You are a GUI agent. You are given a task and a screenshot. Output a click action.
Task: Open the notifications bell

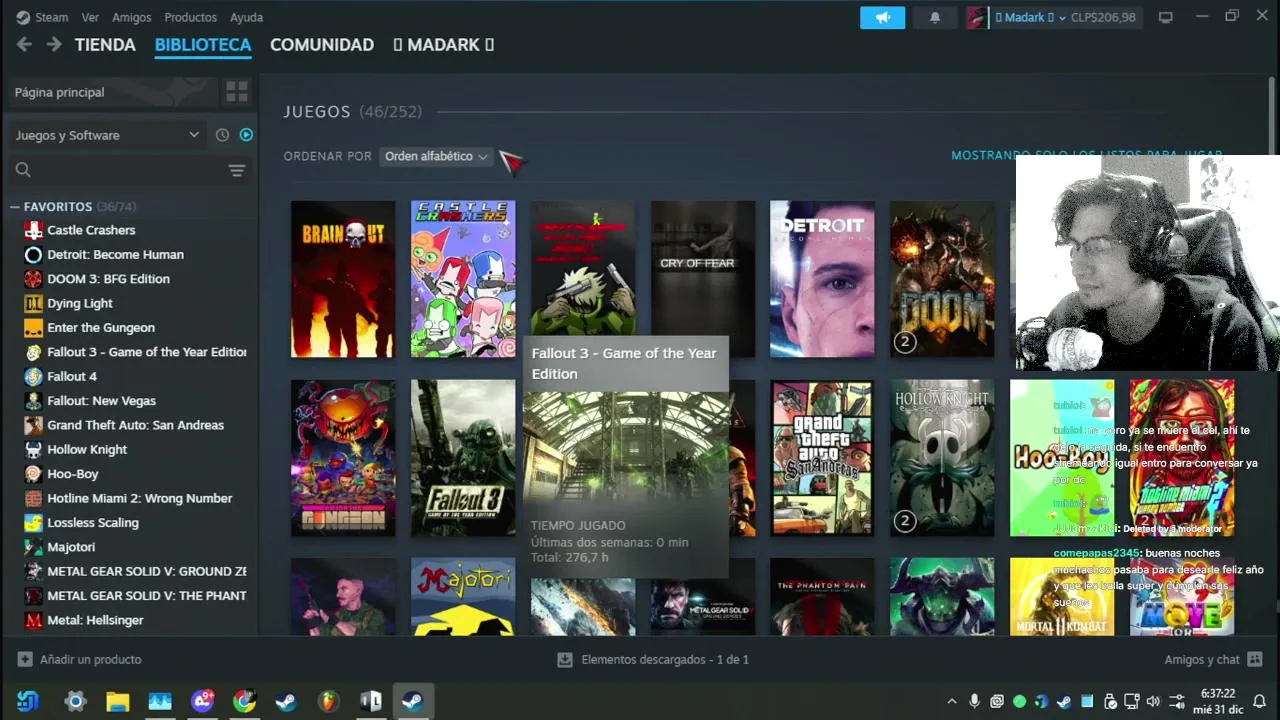pos(935,17)
